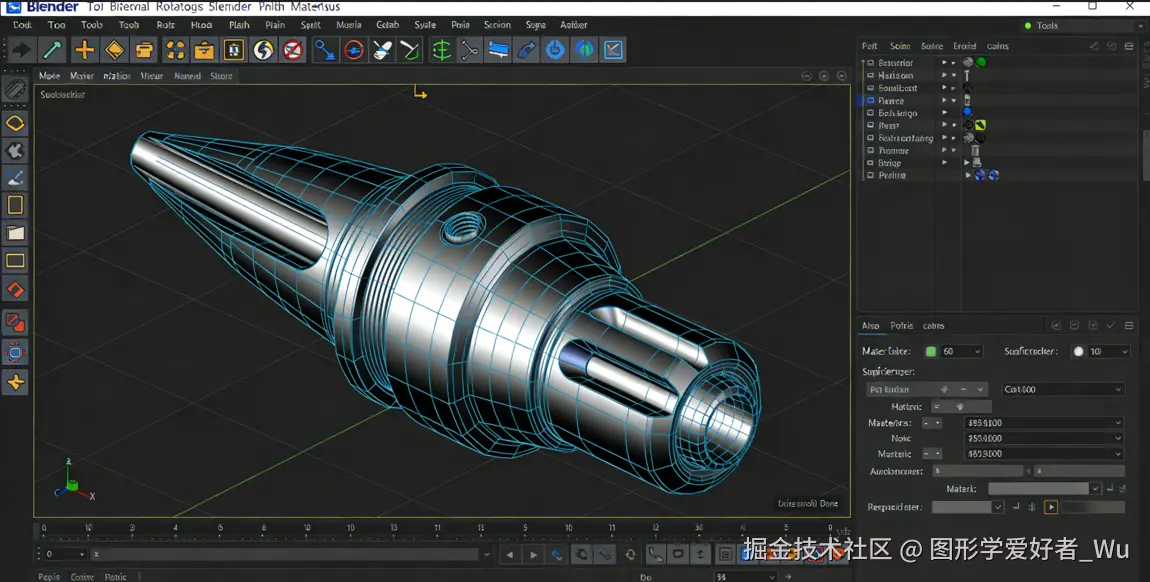Click the white swirl circle icon

click(x=263, y=50)
